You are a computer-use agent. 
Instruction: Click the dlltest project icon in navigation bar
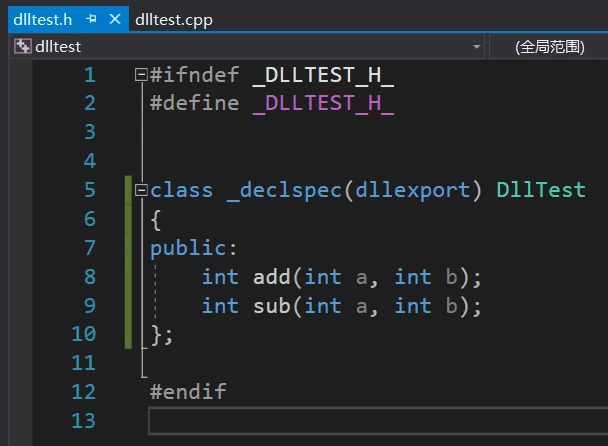click(x=22, y=46)
